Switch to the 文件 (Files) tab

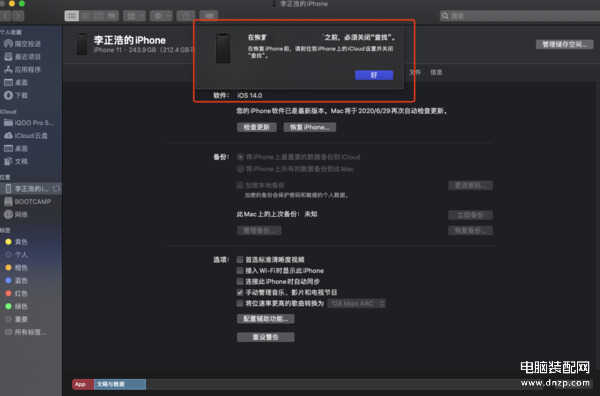click(x=415, y=72)
